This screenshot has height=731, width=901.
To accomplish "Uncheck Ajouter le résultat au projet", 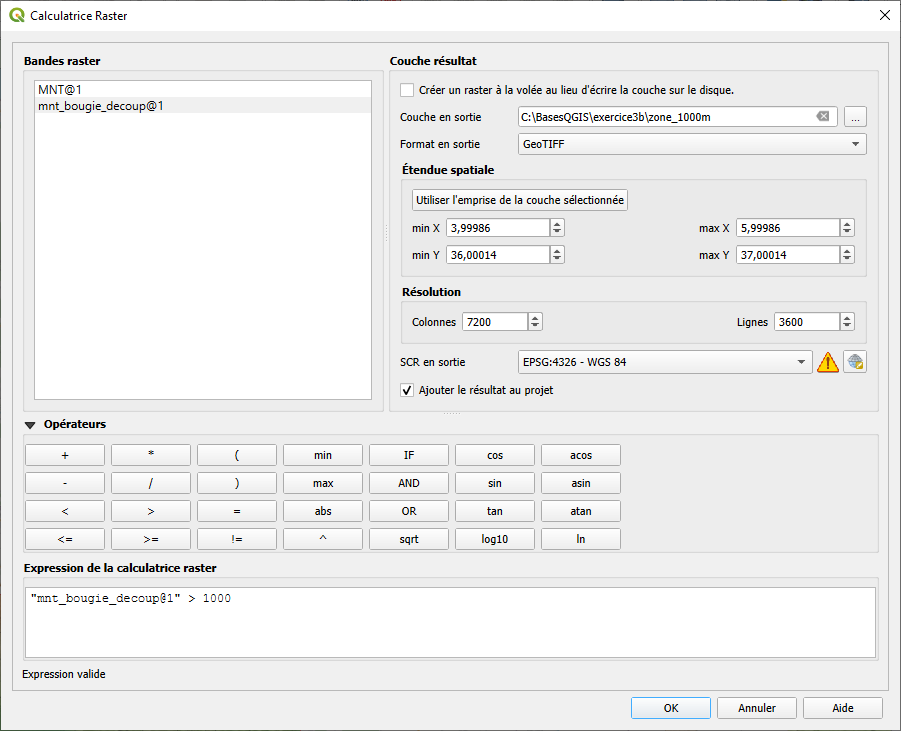I will coord(407,390).
